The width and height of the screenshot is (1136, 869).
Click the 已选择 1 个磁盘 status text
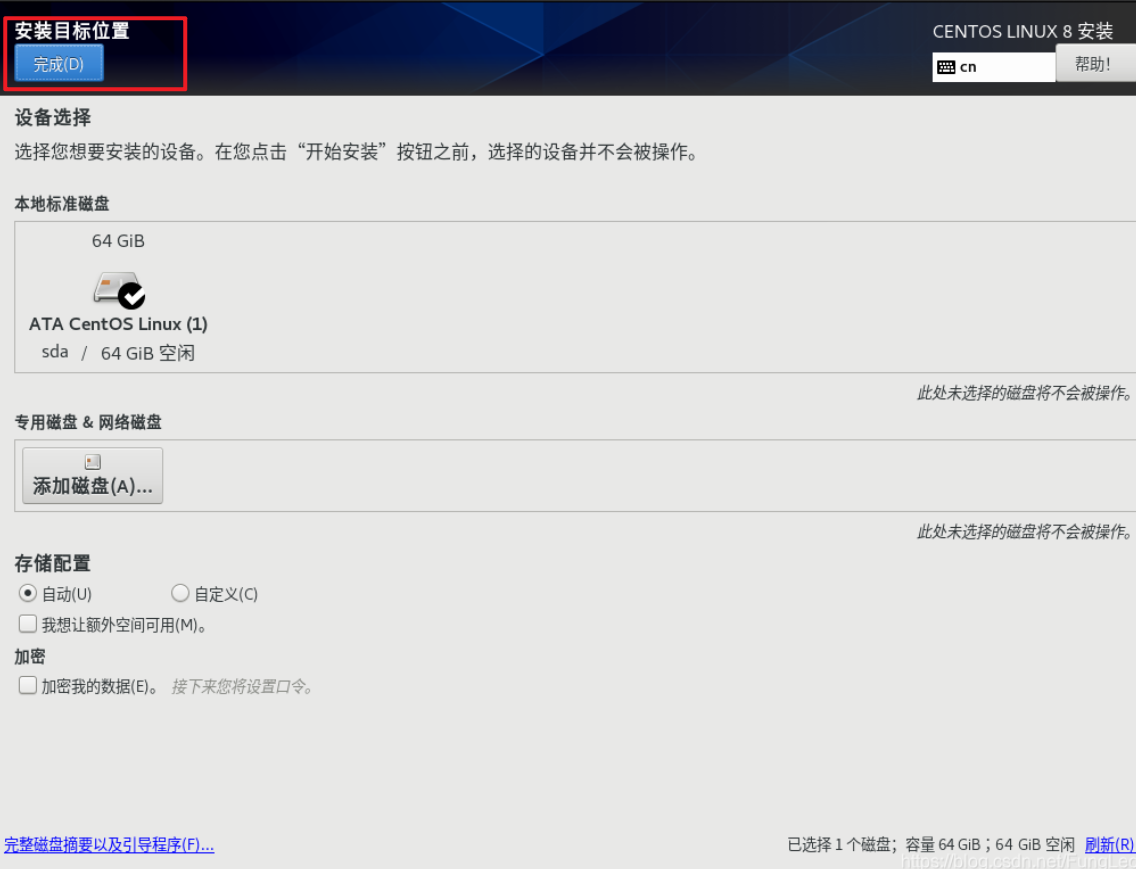coord(838,845)
